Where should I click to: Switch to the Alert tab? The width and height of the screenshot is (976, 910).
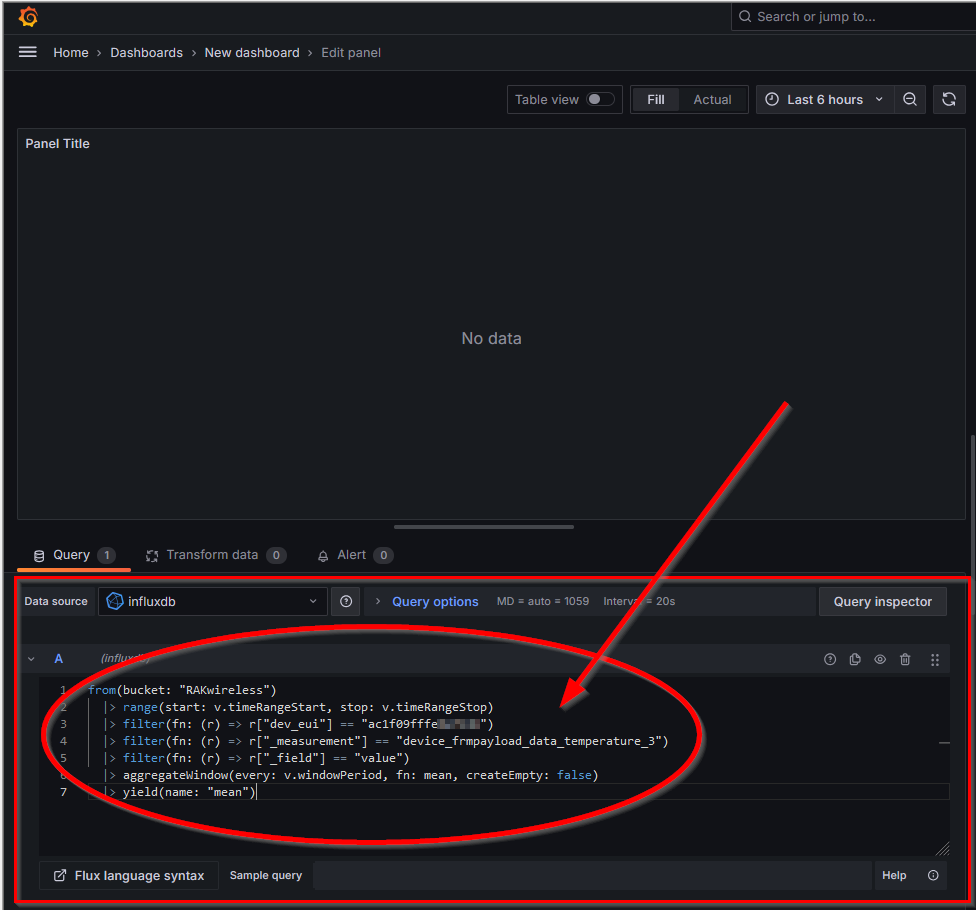tap(348, 555)
